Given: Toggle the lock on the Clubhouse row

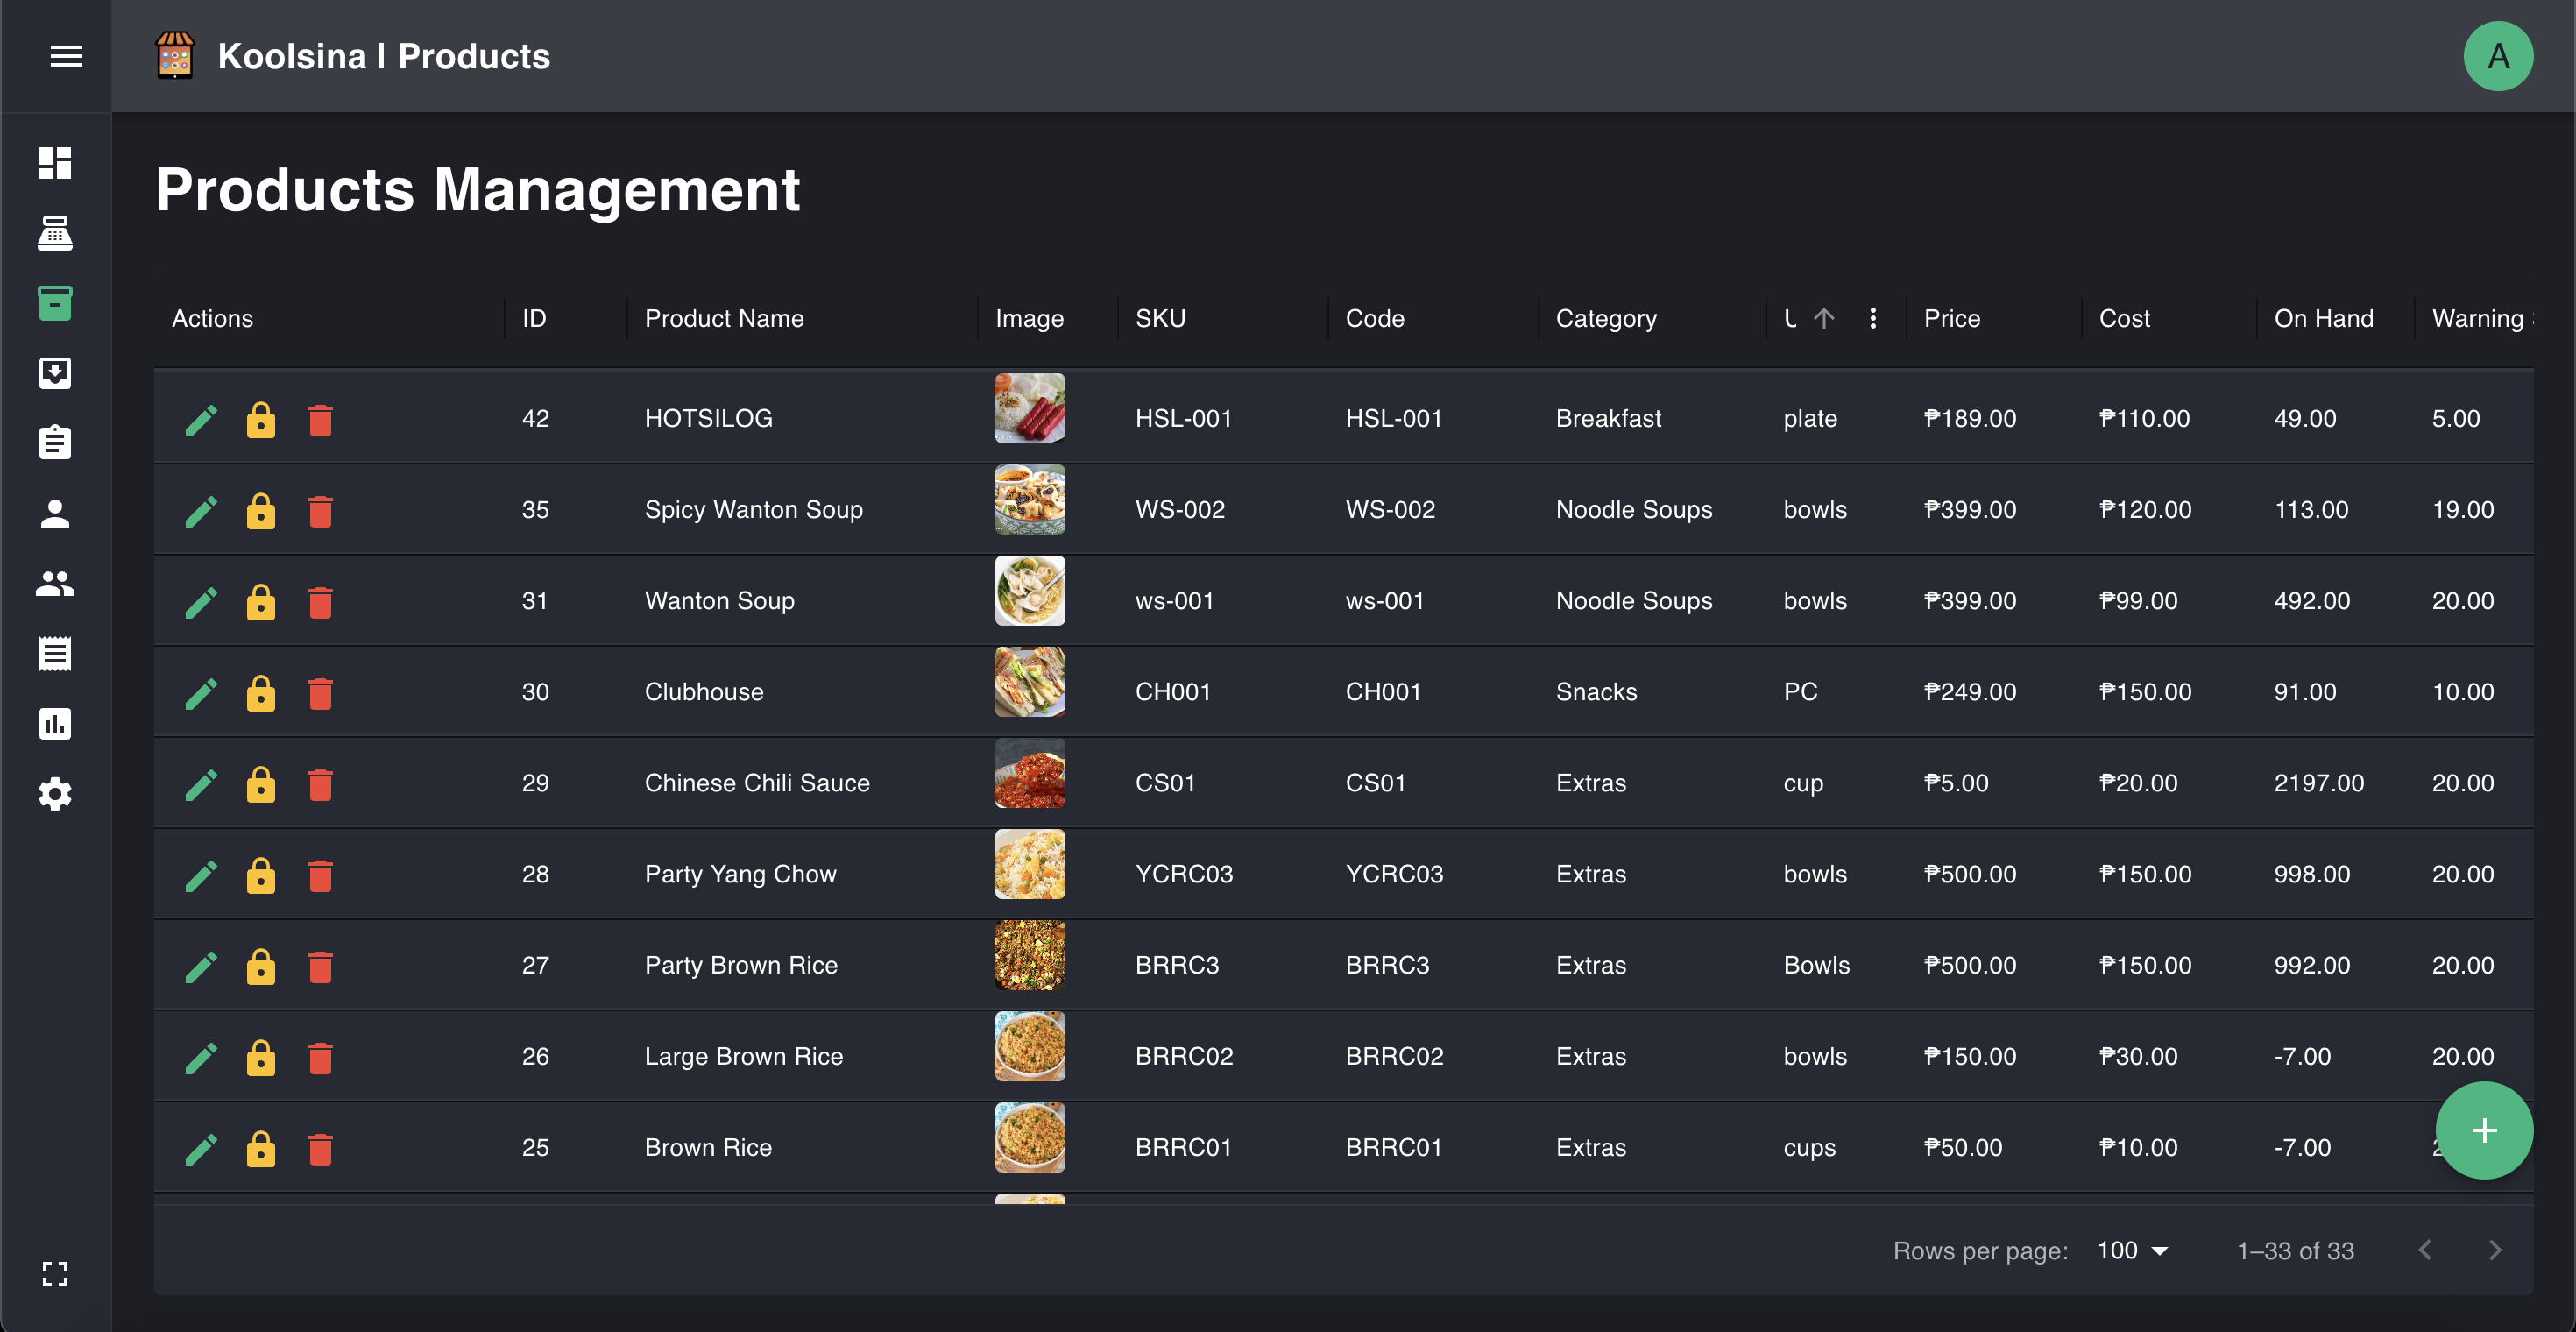Looking at the screenshot, I should [261, 692].
